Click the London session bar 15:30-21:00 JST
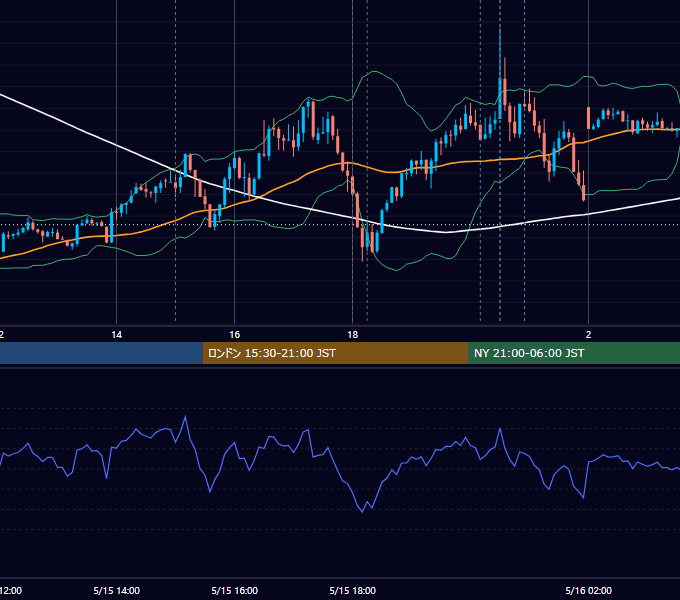The height and width of the screenshot is (600, 680). [335, 353]
